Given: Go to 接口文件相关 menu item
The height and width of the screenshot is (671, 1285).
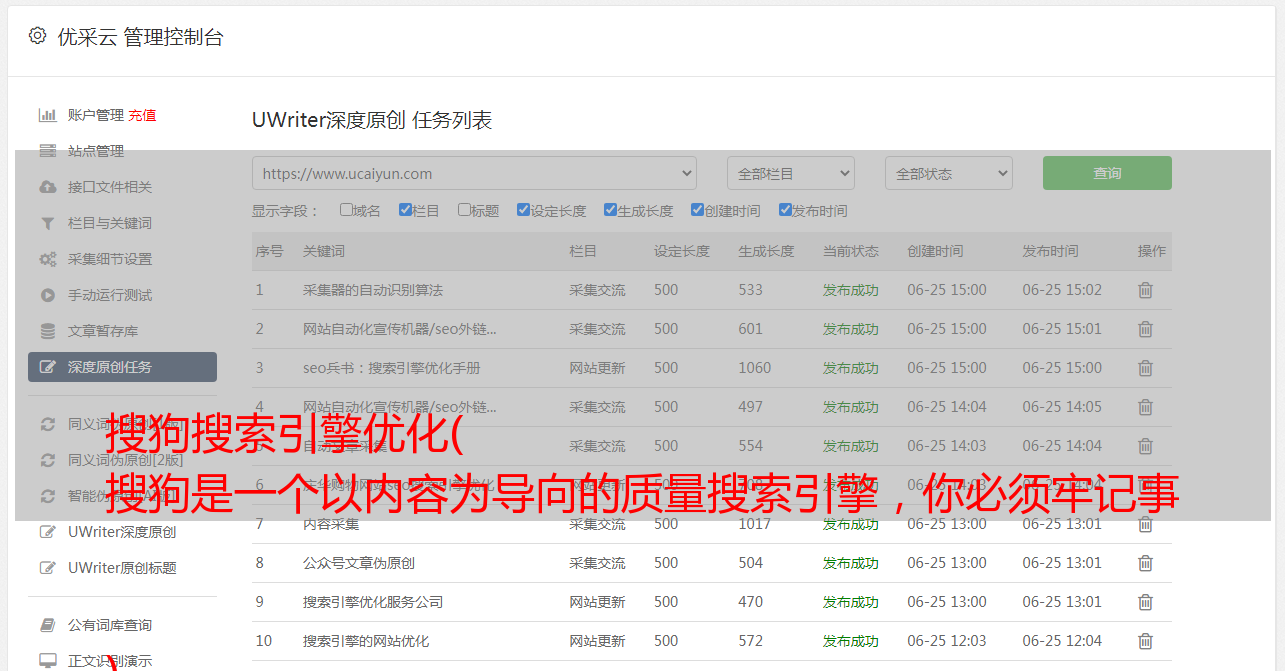Looking at the screenshot, I should [x=110, y=187].
